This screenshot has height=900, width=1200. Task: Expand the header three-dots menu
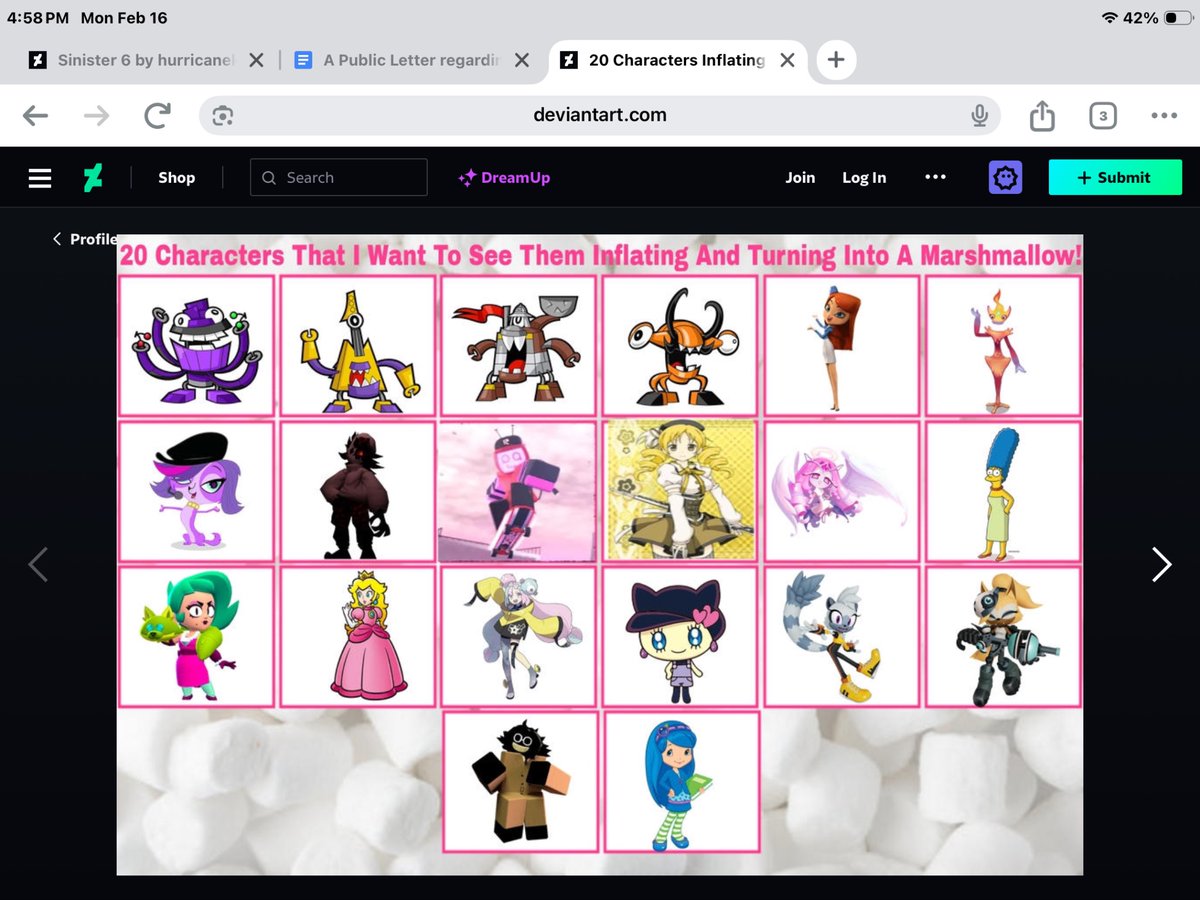[935, 177]
